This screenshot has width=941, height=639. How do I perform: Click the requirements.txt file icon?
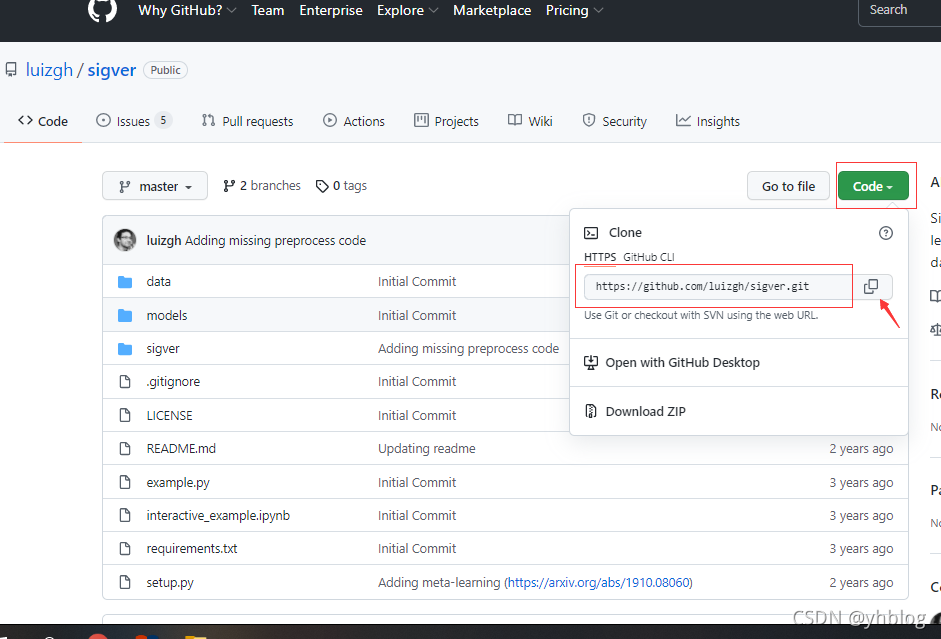125,548
